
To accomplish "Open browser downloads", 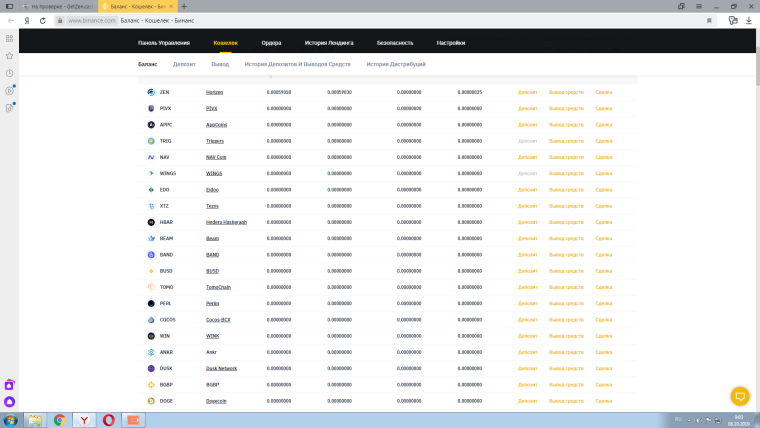I will click(x=749, y=20).
